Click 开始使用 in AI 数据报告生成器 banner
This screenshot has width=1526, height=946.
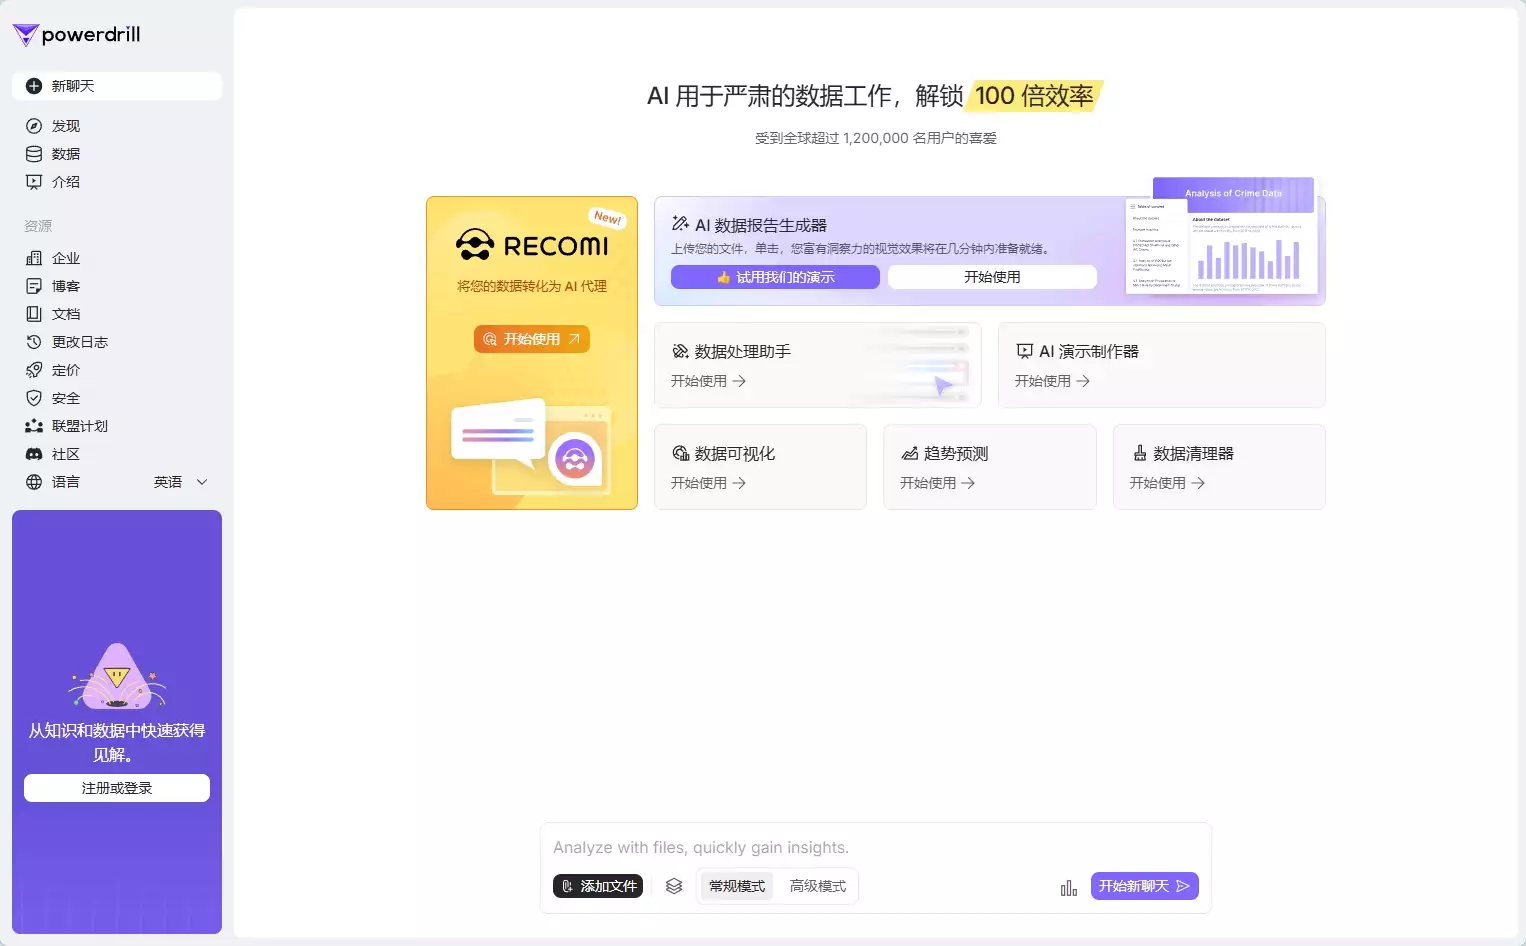click(992, 277)
